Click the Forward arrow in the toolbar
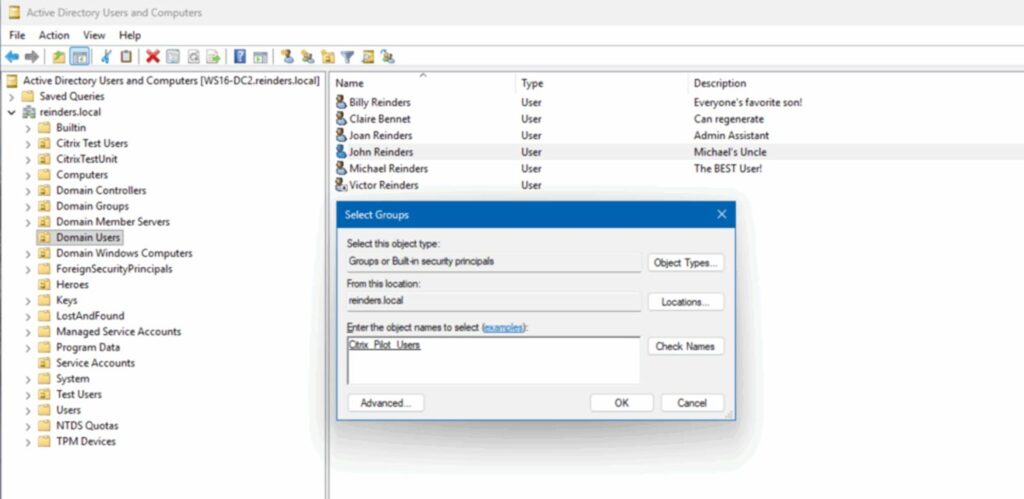 pyautogui.click(x=31, y=57)
